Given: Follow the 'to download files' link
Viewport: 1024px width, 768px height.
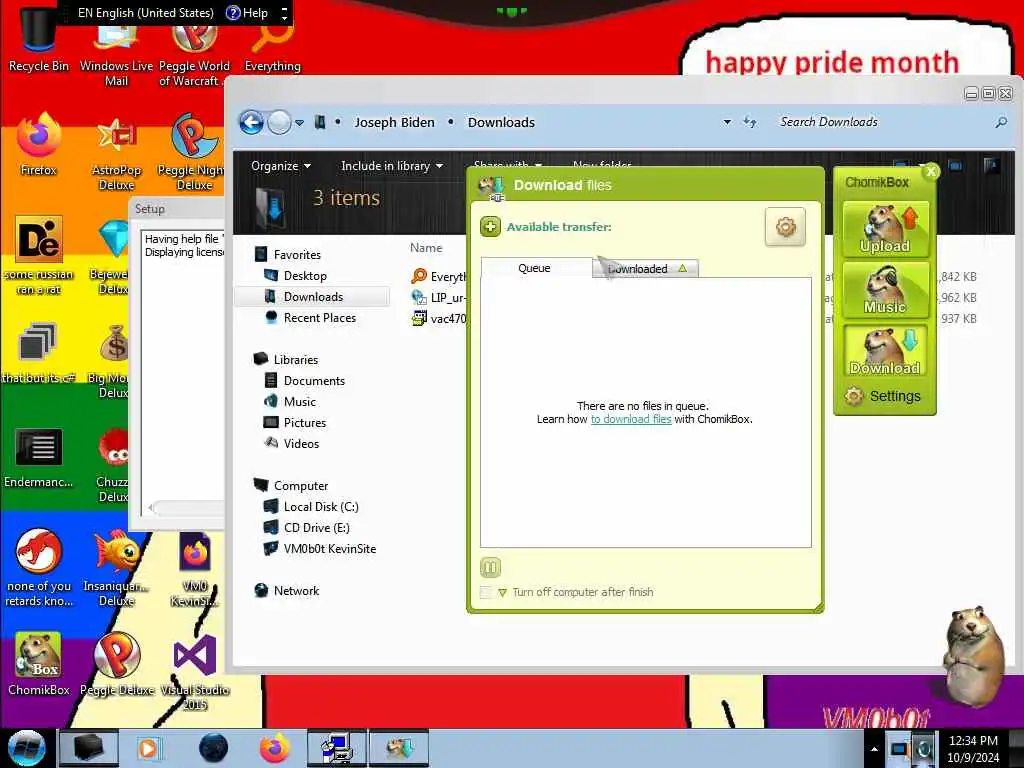Looking at the screenshot, I should 631,419.
